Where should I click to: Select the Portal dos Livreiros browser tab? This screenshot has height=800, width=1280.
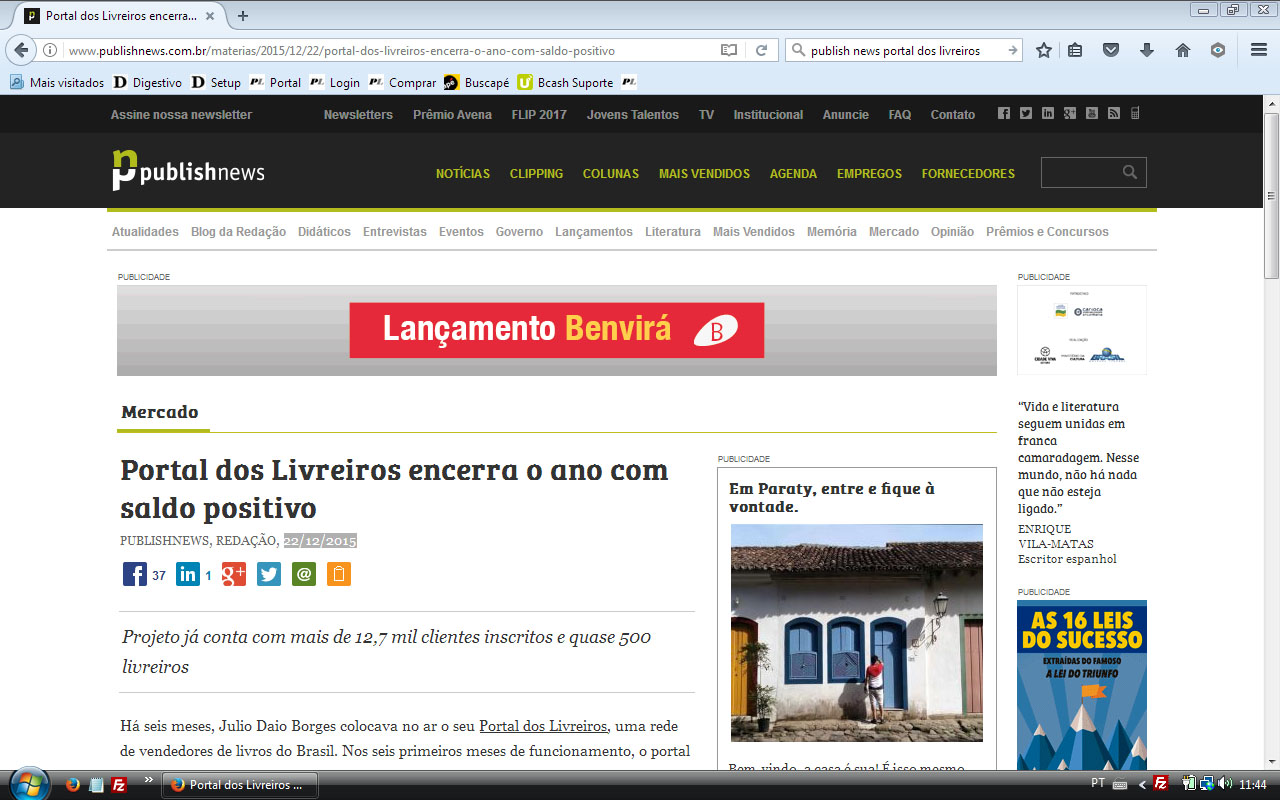pos(119,16)
